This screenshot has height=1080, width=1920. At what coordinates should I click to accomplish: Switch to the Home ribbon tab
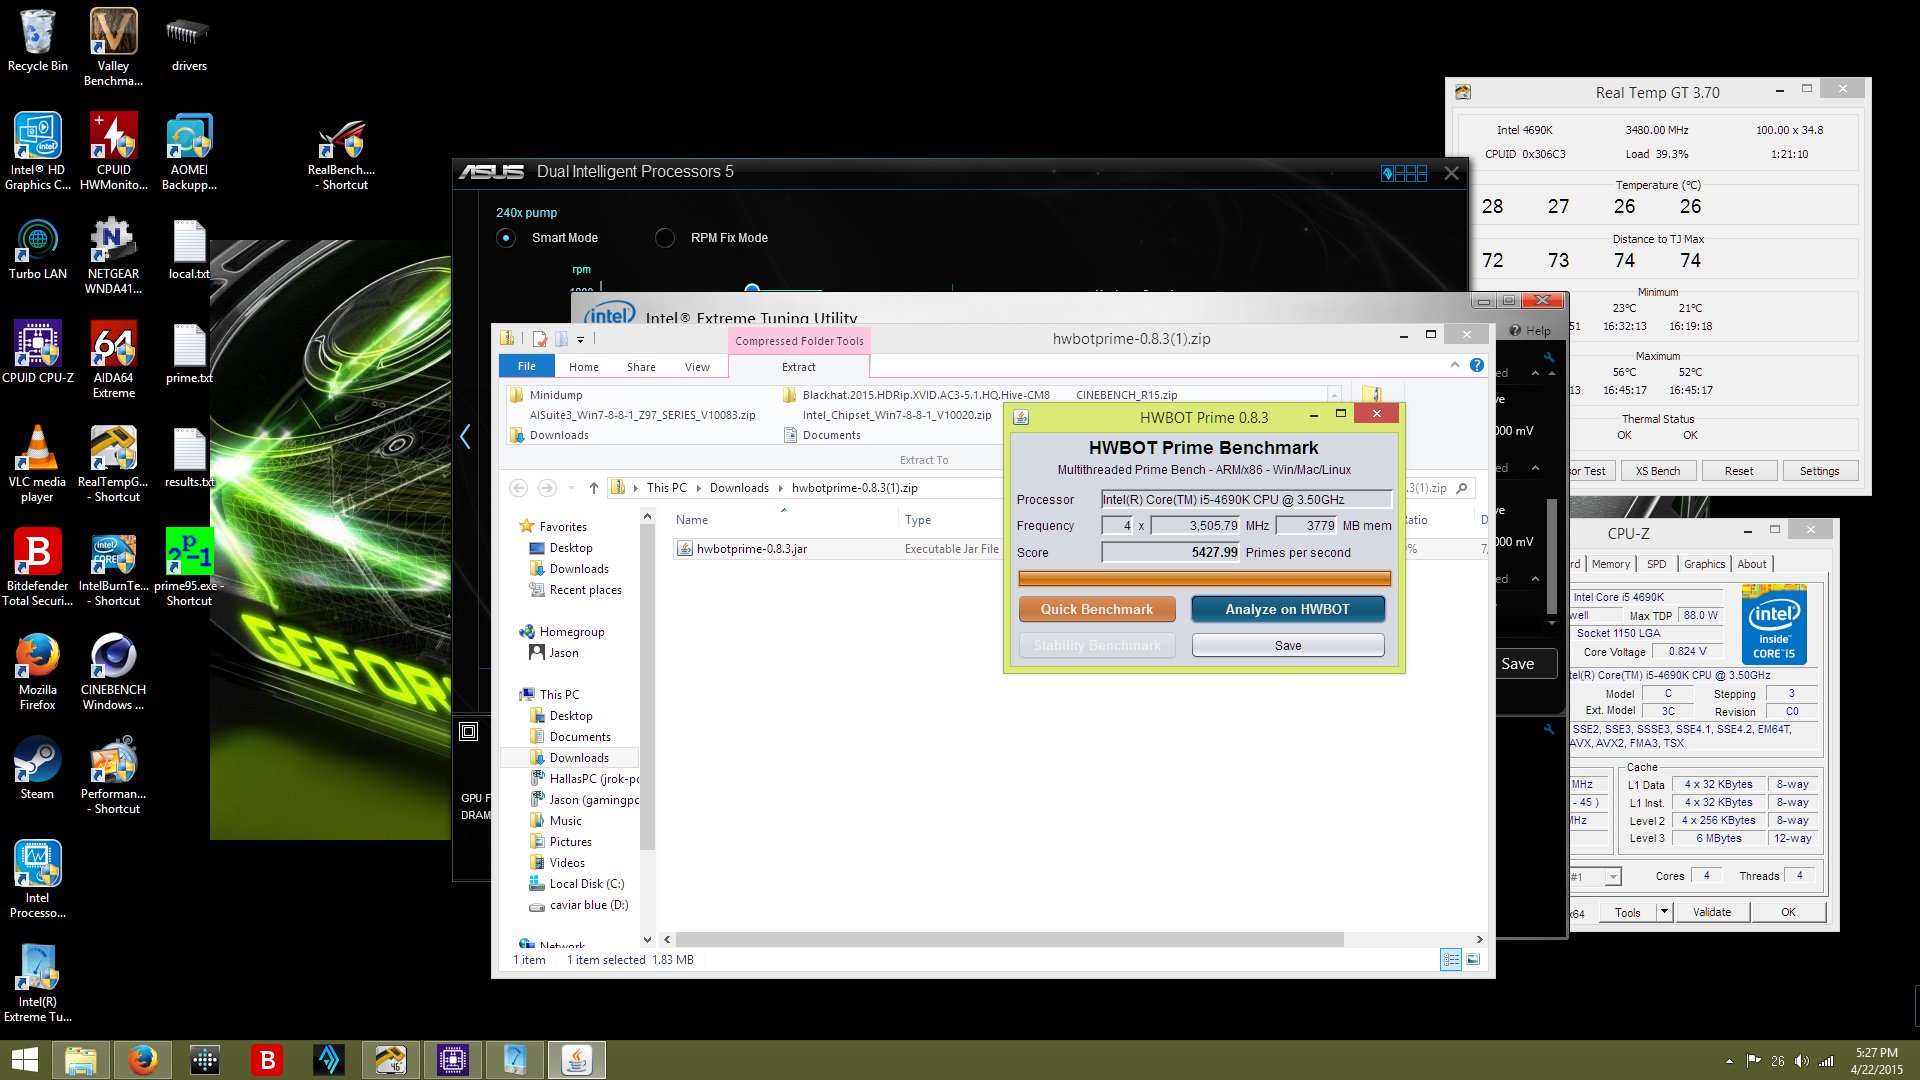tap(584, 367)
